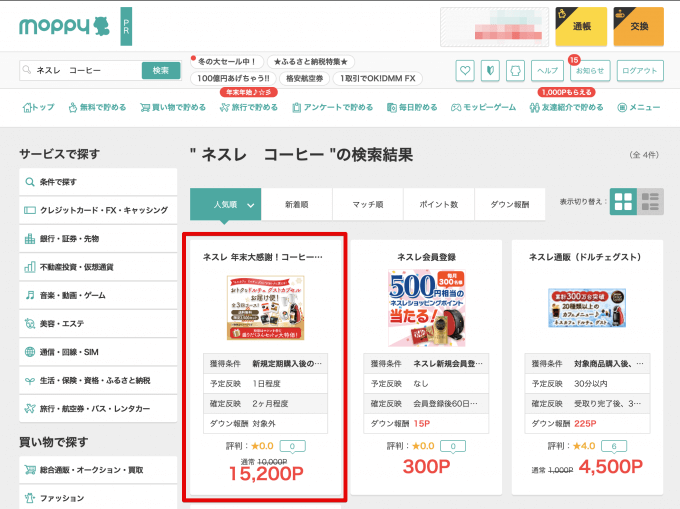Select ファッション category
The height and width of the screenshot is (509, 680).
pyautogui.click(x=98, y=498)
